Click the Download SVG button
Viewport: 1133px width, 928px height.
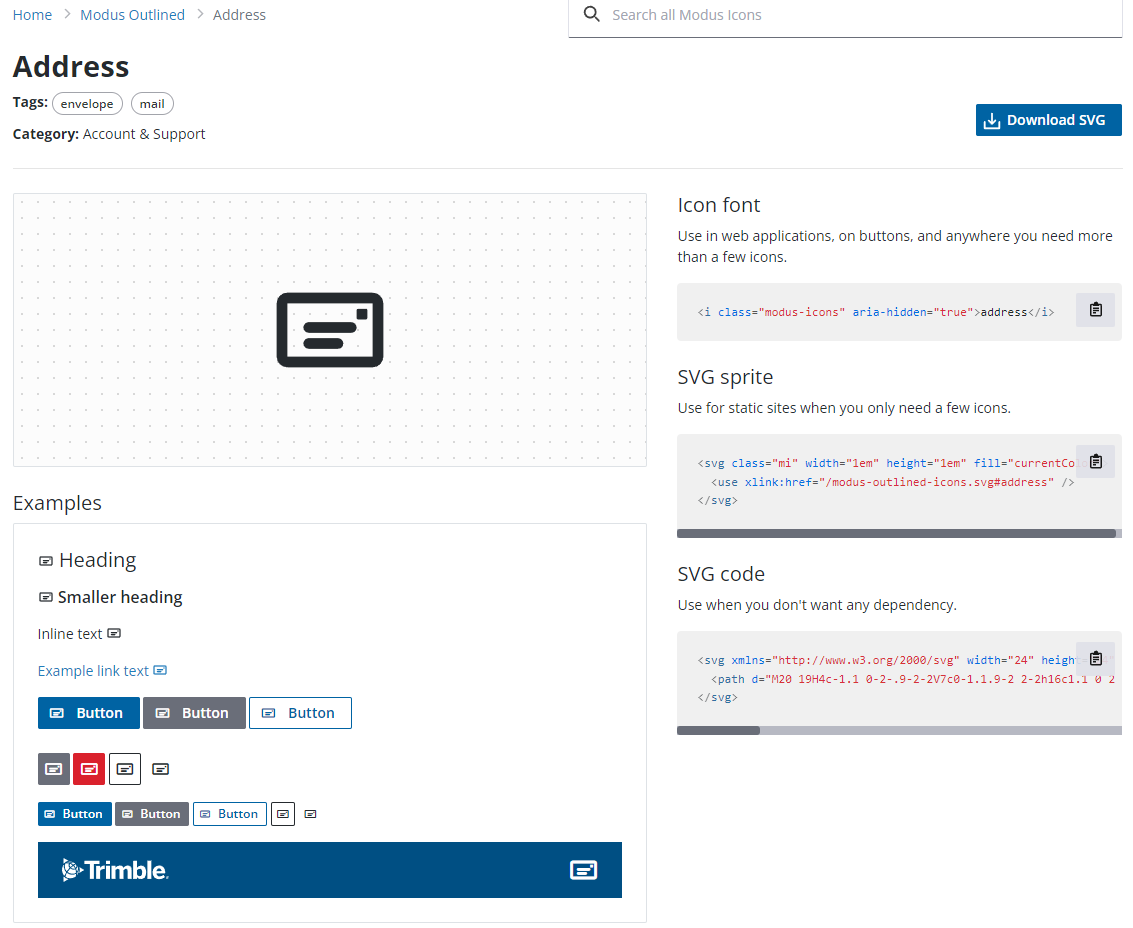pos(1048,119)
